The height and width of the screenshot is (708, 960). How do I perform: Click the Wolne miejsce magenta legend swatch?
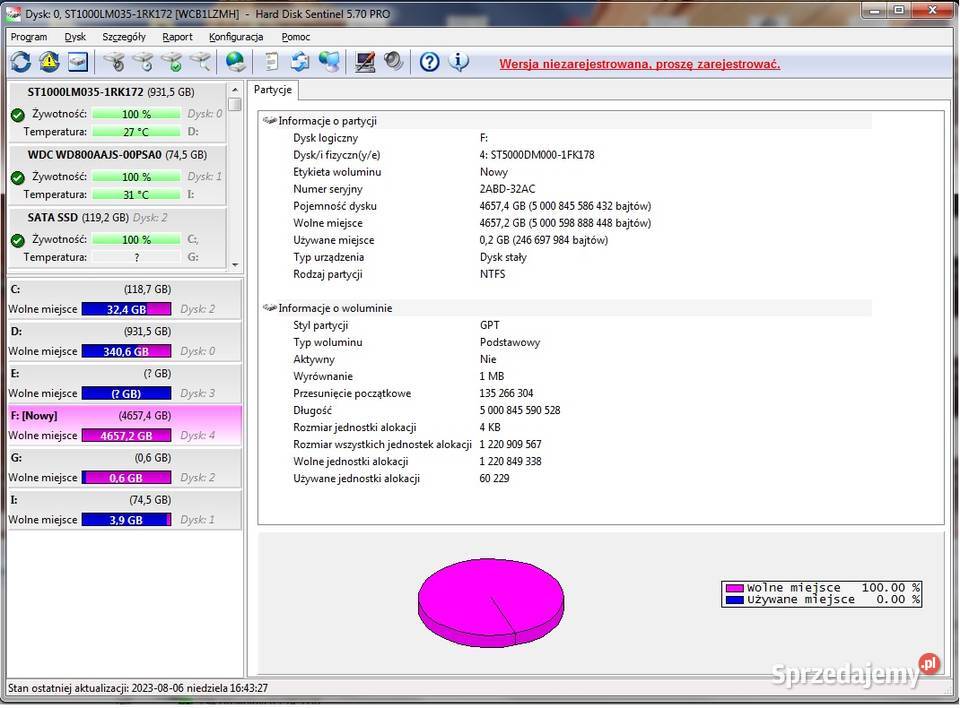[x=734, y=588]
